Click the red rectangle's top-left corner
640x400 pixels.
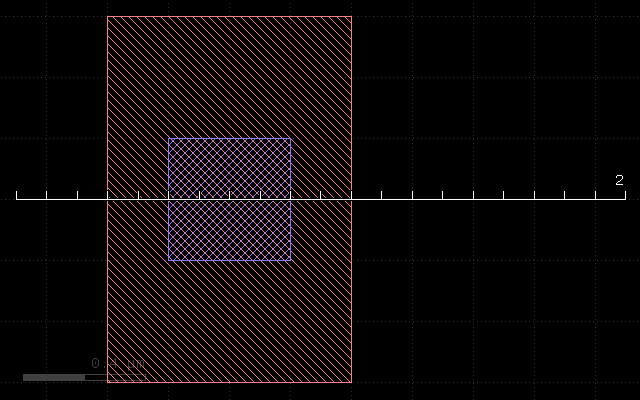[x=107, y=16]
